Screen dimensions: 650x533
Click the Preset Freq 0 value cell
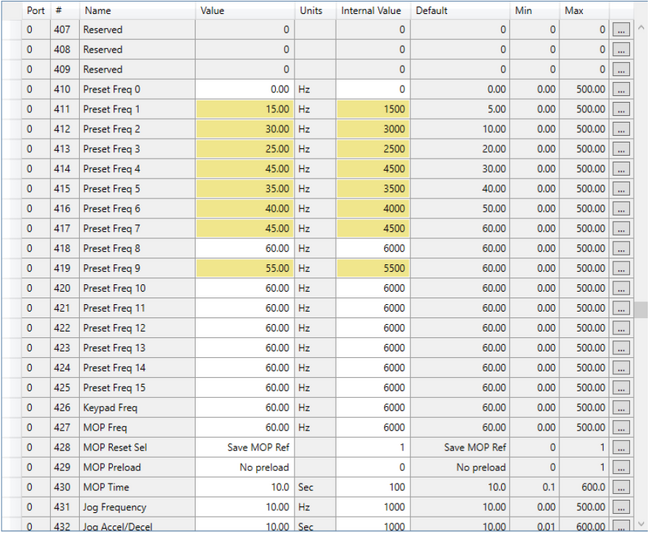[x=244, y=89]
